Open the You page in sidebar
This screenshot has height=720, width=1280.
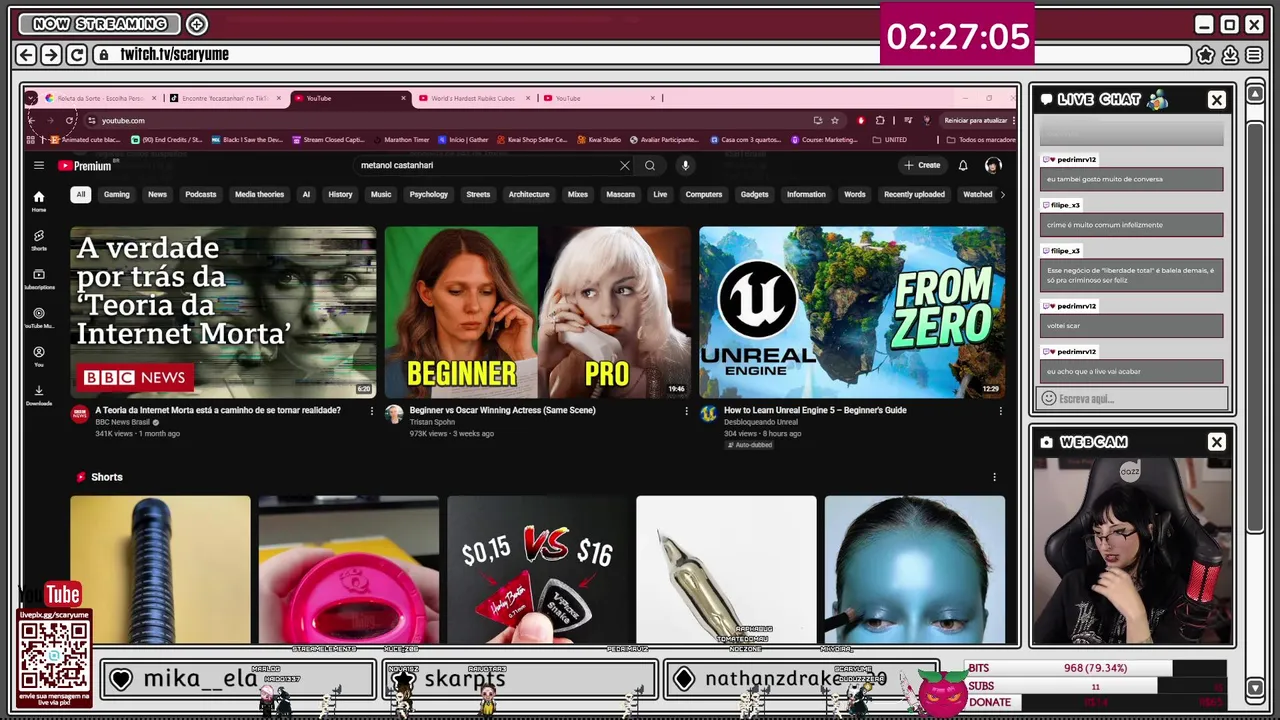[x=38, y=356]
